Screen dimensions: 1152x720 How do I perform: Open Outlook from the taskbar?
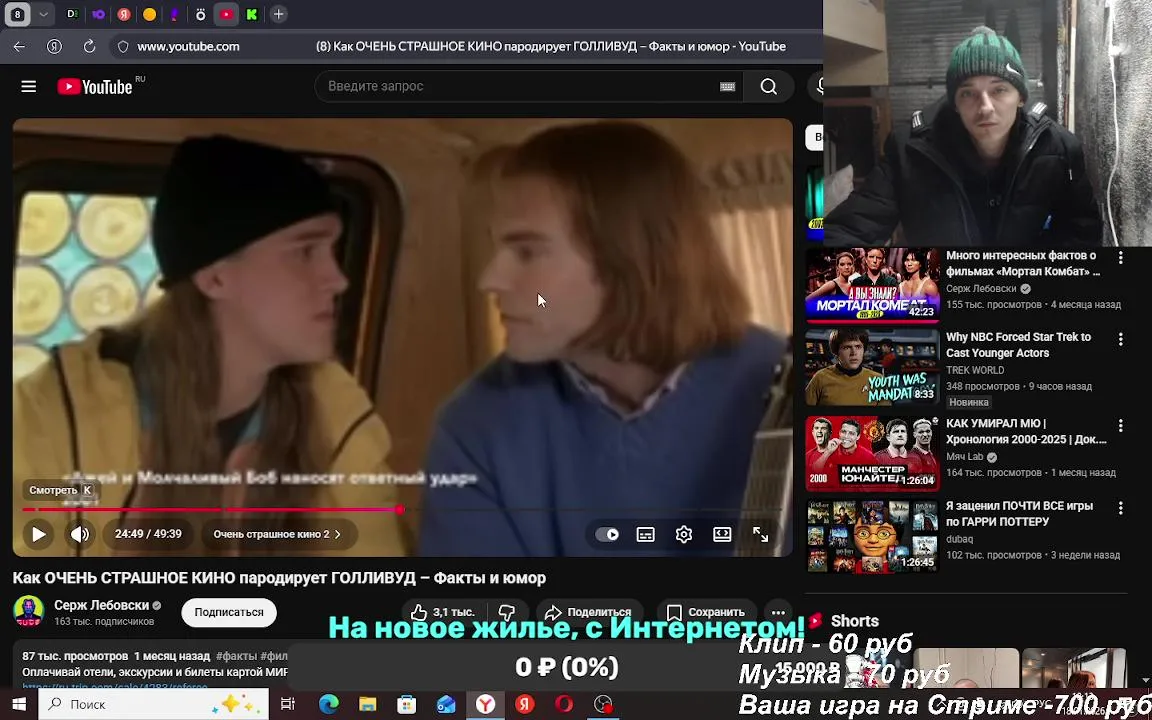pyautogui.click(x=446, y=705)
